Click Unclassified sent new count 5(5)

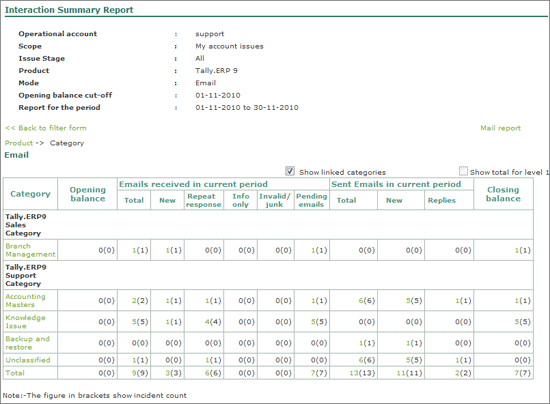[414, 360]
